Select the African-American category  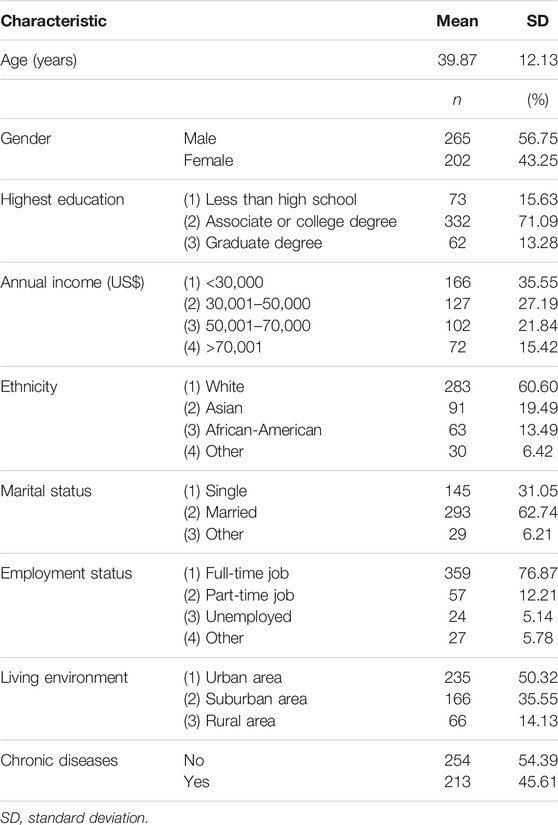tap(252, 430)
